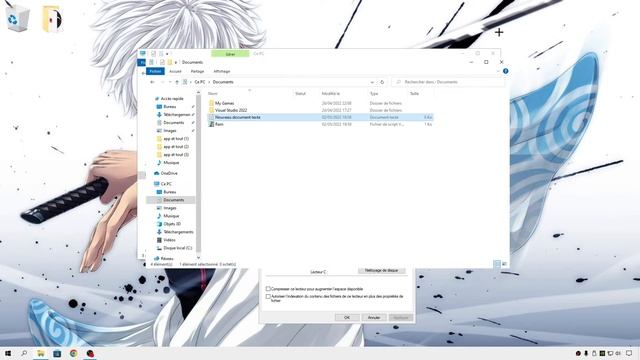Select OneDrive in the navigation pane

click(x=169, y=173)
